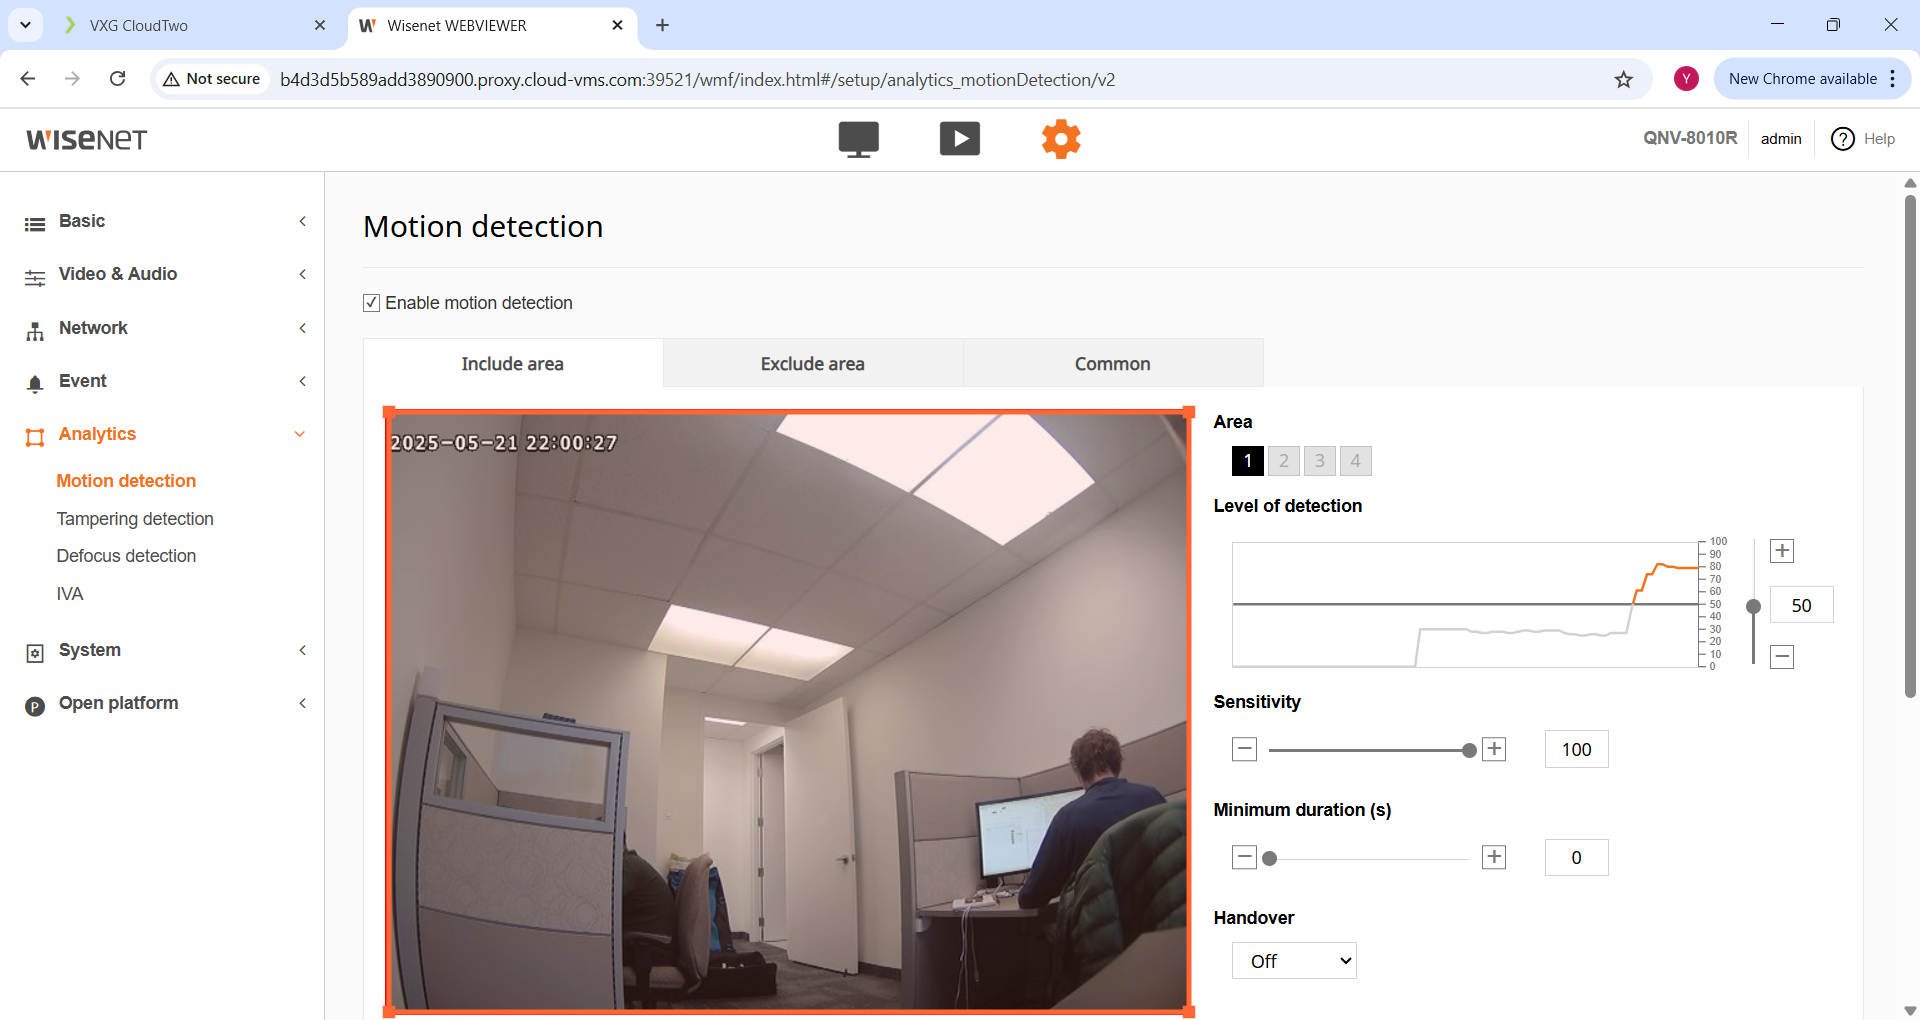This screenshot has height=1020, width=1920.
Task: Increase level of detection with plus icon
Action: pyautogui.click(x=1781, y=551)
